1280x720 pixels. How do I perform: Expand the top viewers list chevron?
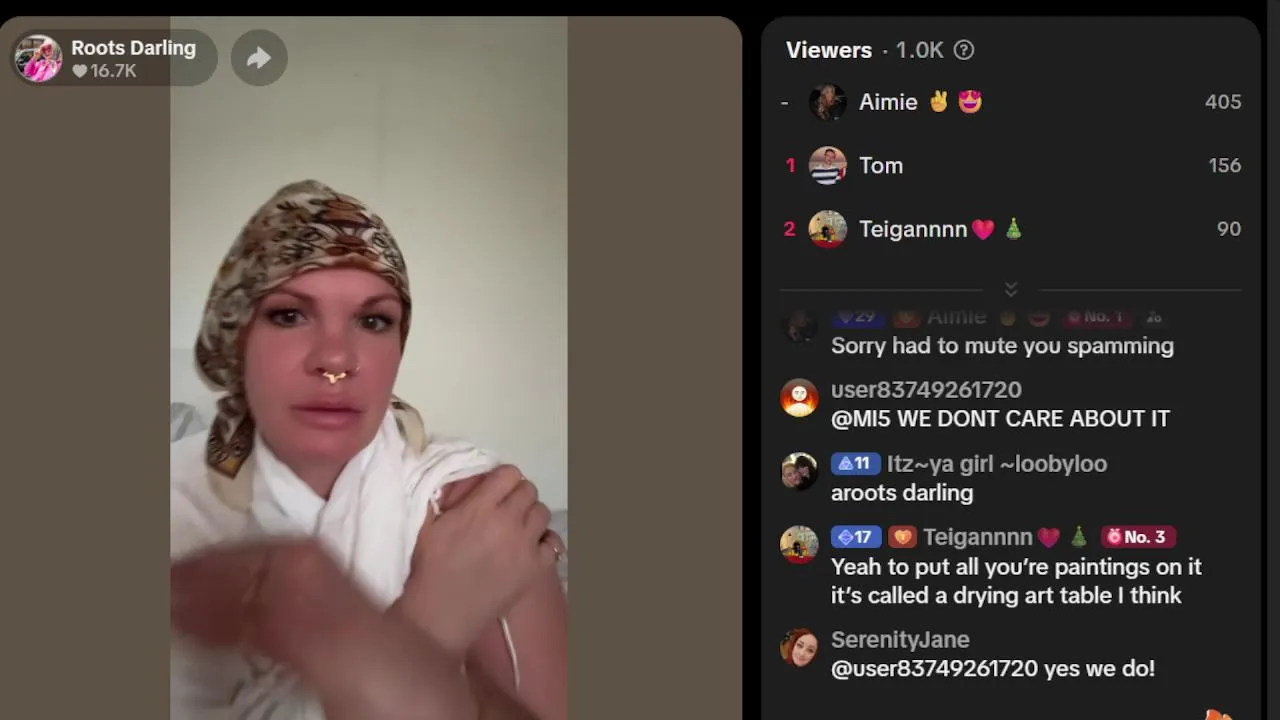tap(1011, 289)
